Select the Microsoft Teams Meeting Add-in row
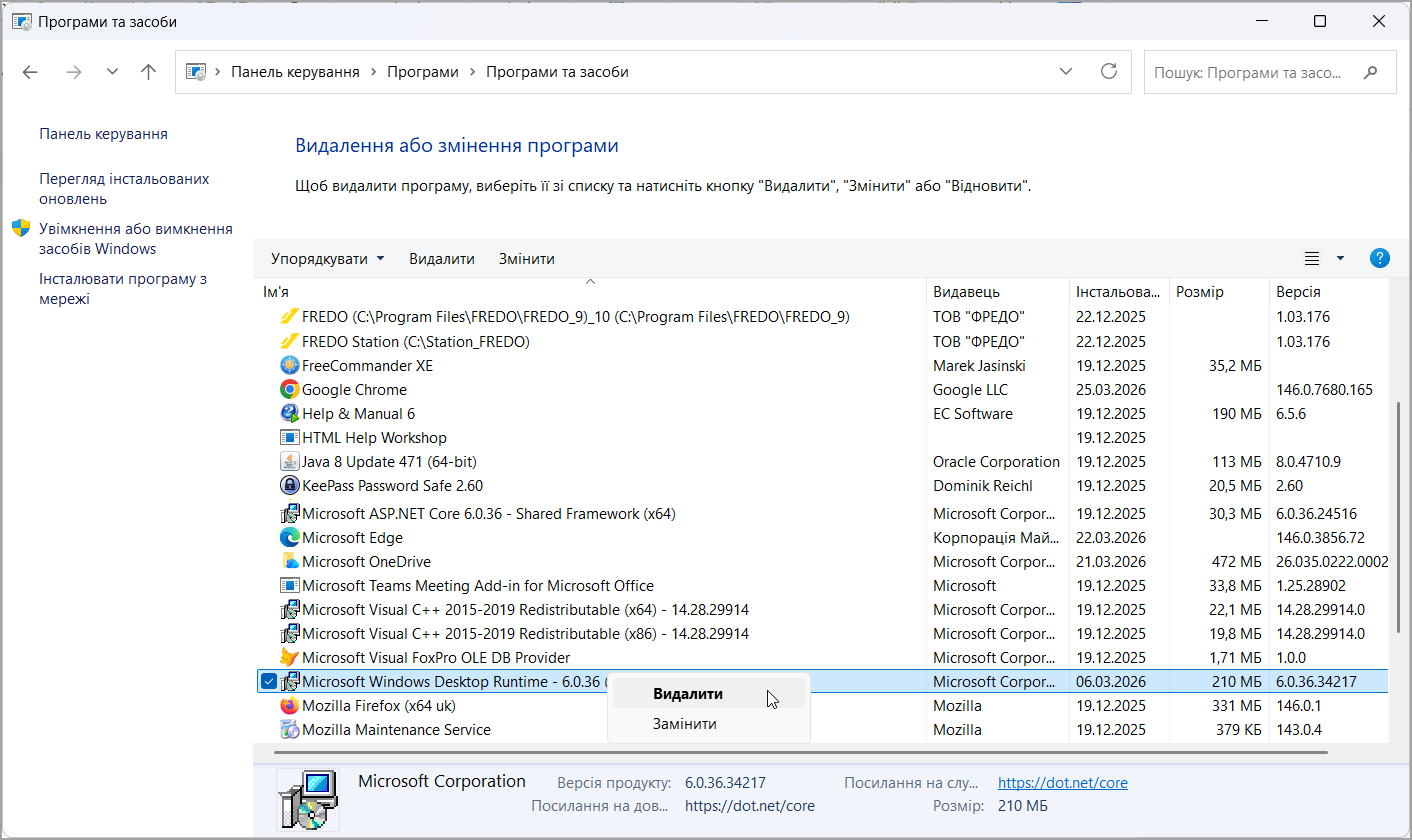The width and height of the screenshot is (1412, 840). (822, 586)
